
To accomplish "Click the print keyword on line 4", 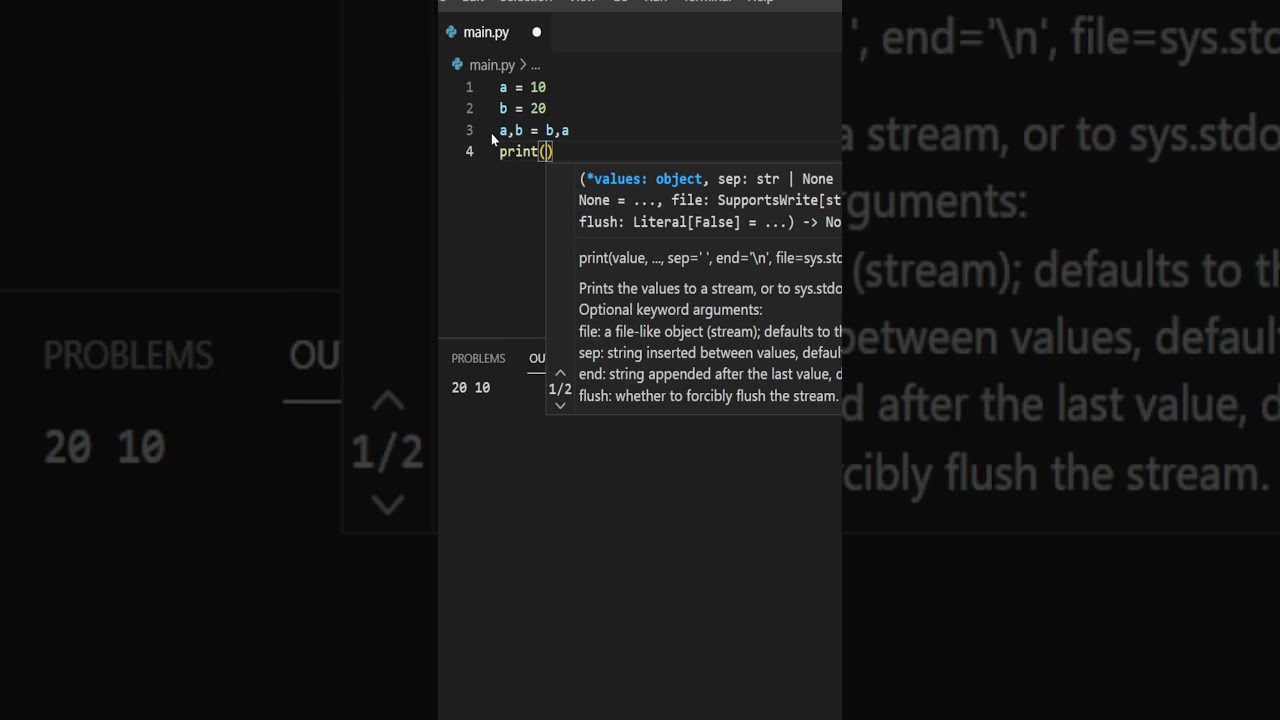I will click(518, 151).
